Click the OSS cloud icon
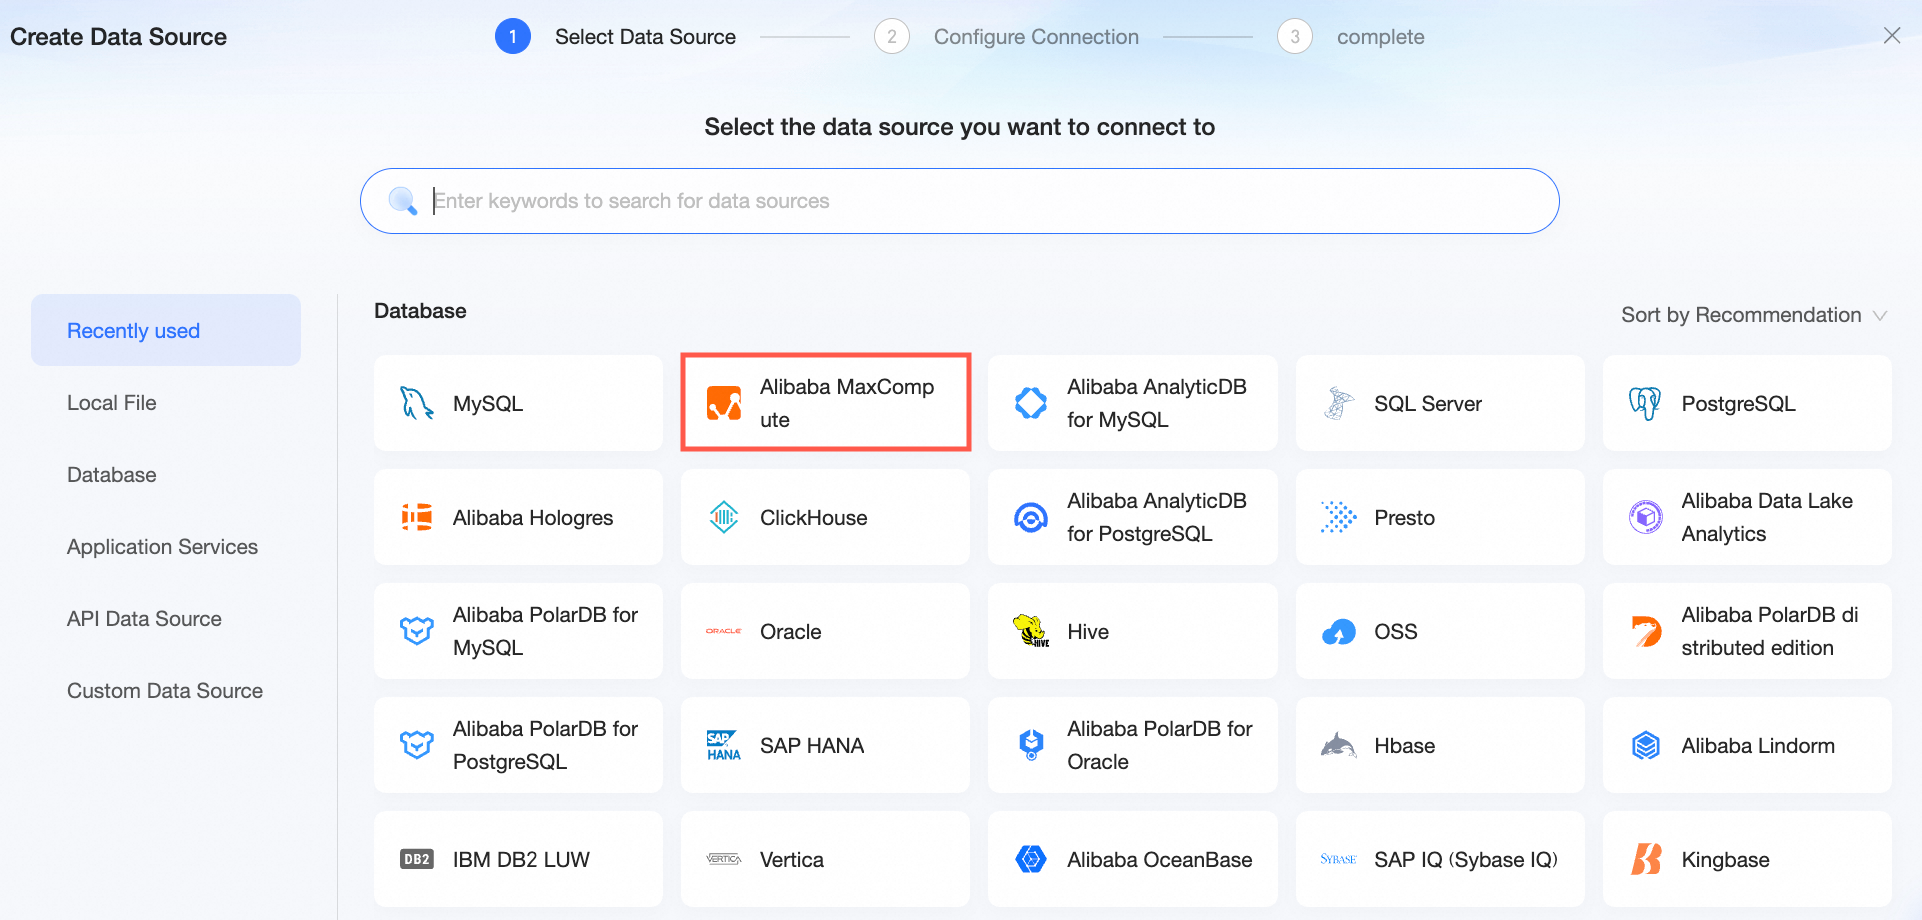 point(1338,631)
